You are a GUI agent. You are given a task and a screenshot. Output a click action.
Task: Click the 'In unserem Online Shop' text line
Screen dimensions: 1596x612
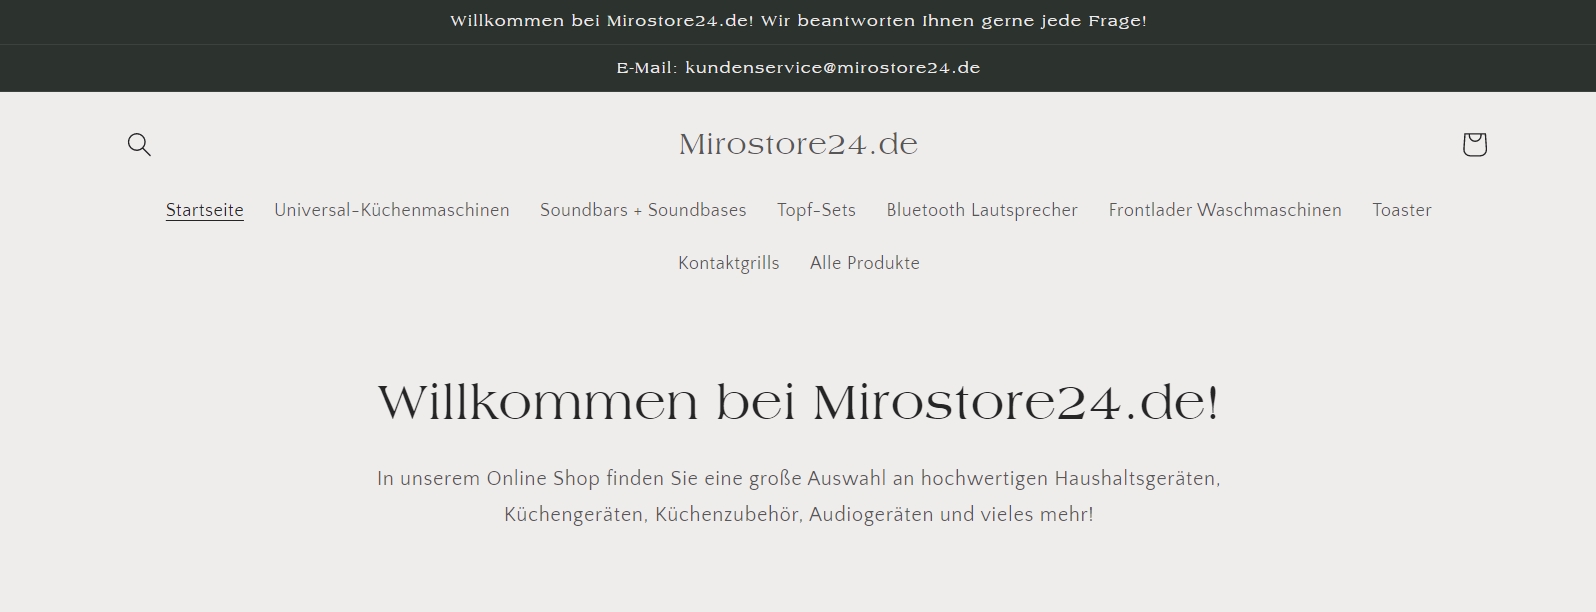pos(798,479)
